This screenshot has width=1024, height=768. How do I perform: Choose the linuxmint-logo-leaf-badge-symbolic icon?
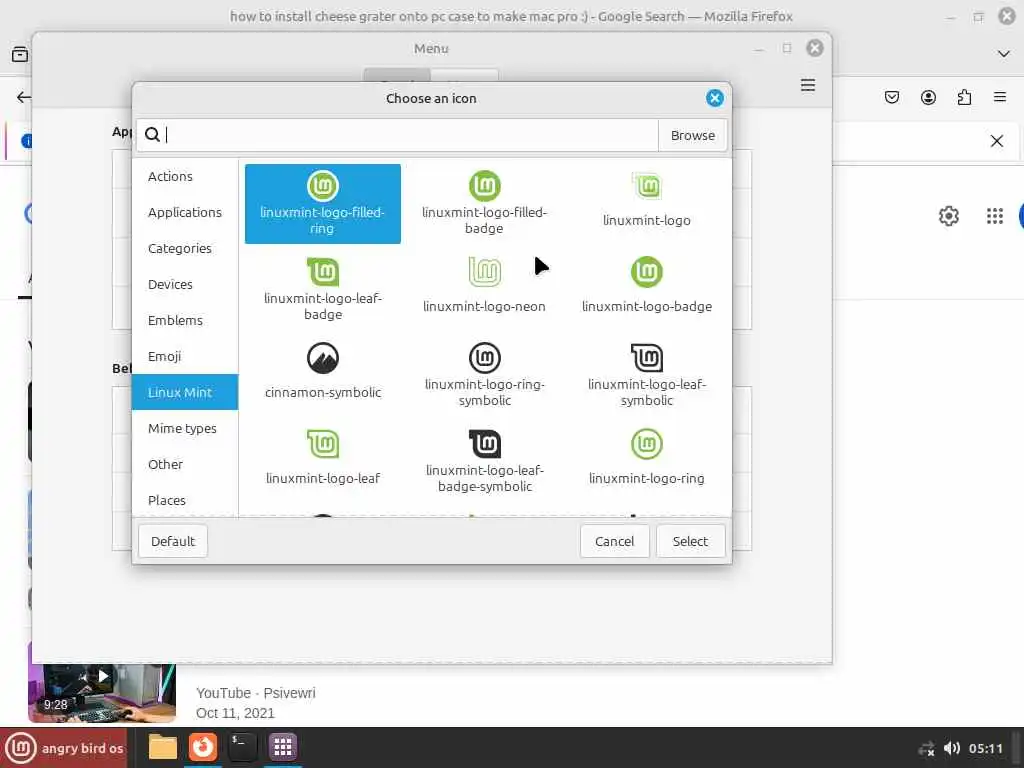(x=485, y=462)
